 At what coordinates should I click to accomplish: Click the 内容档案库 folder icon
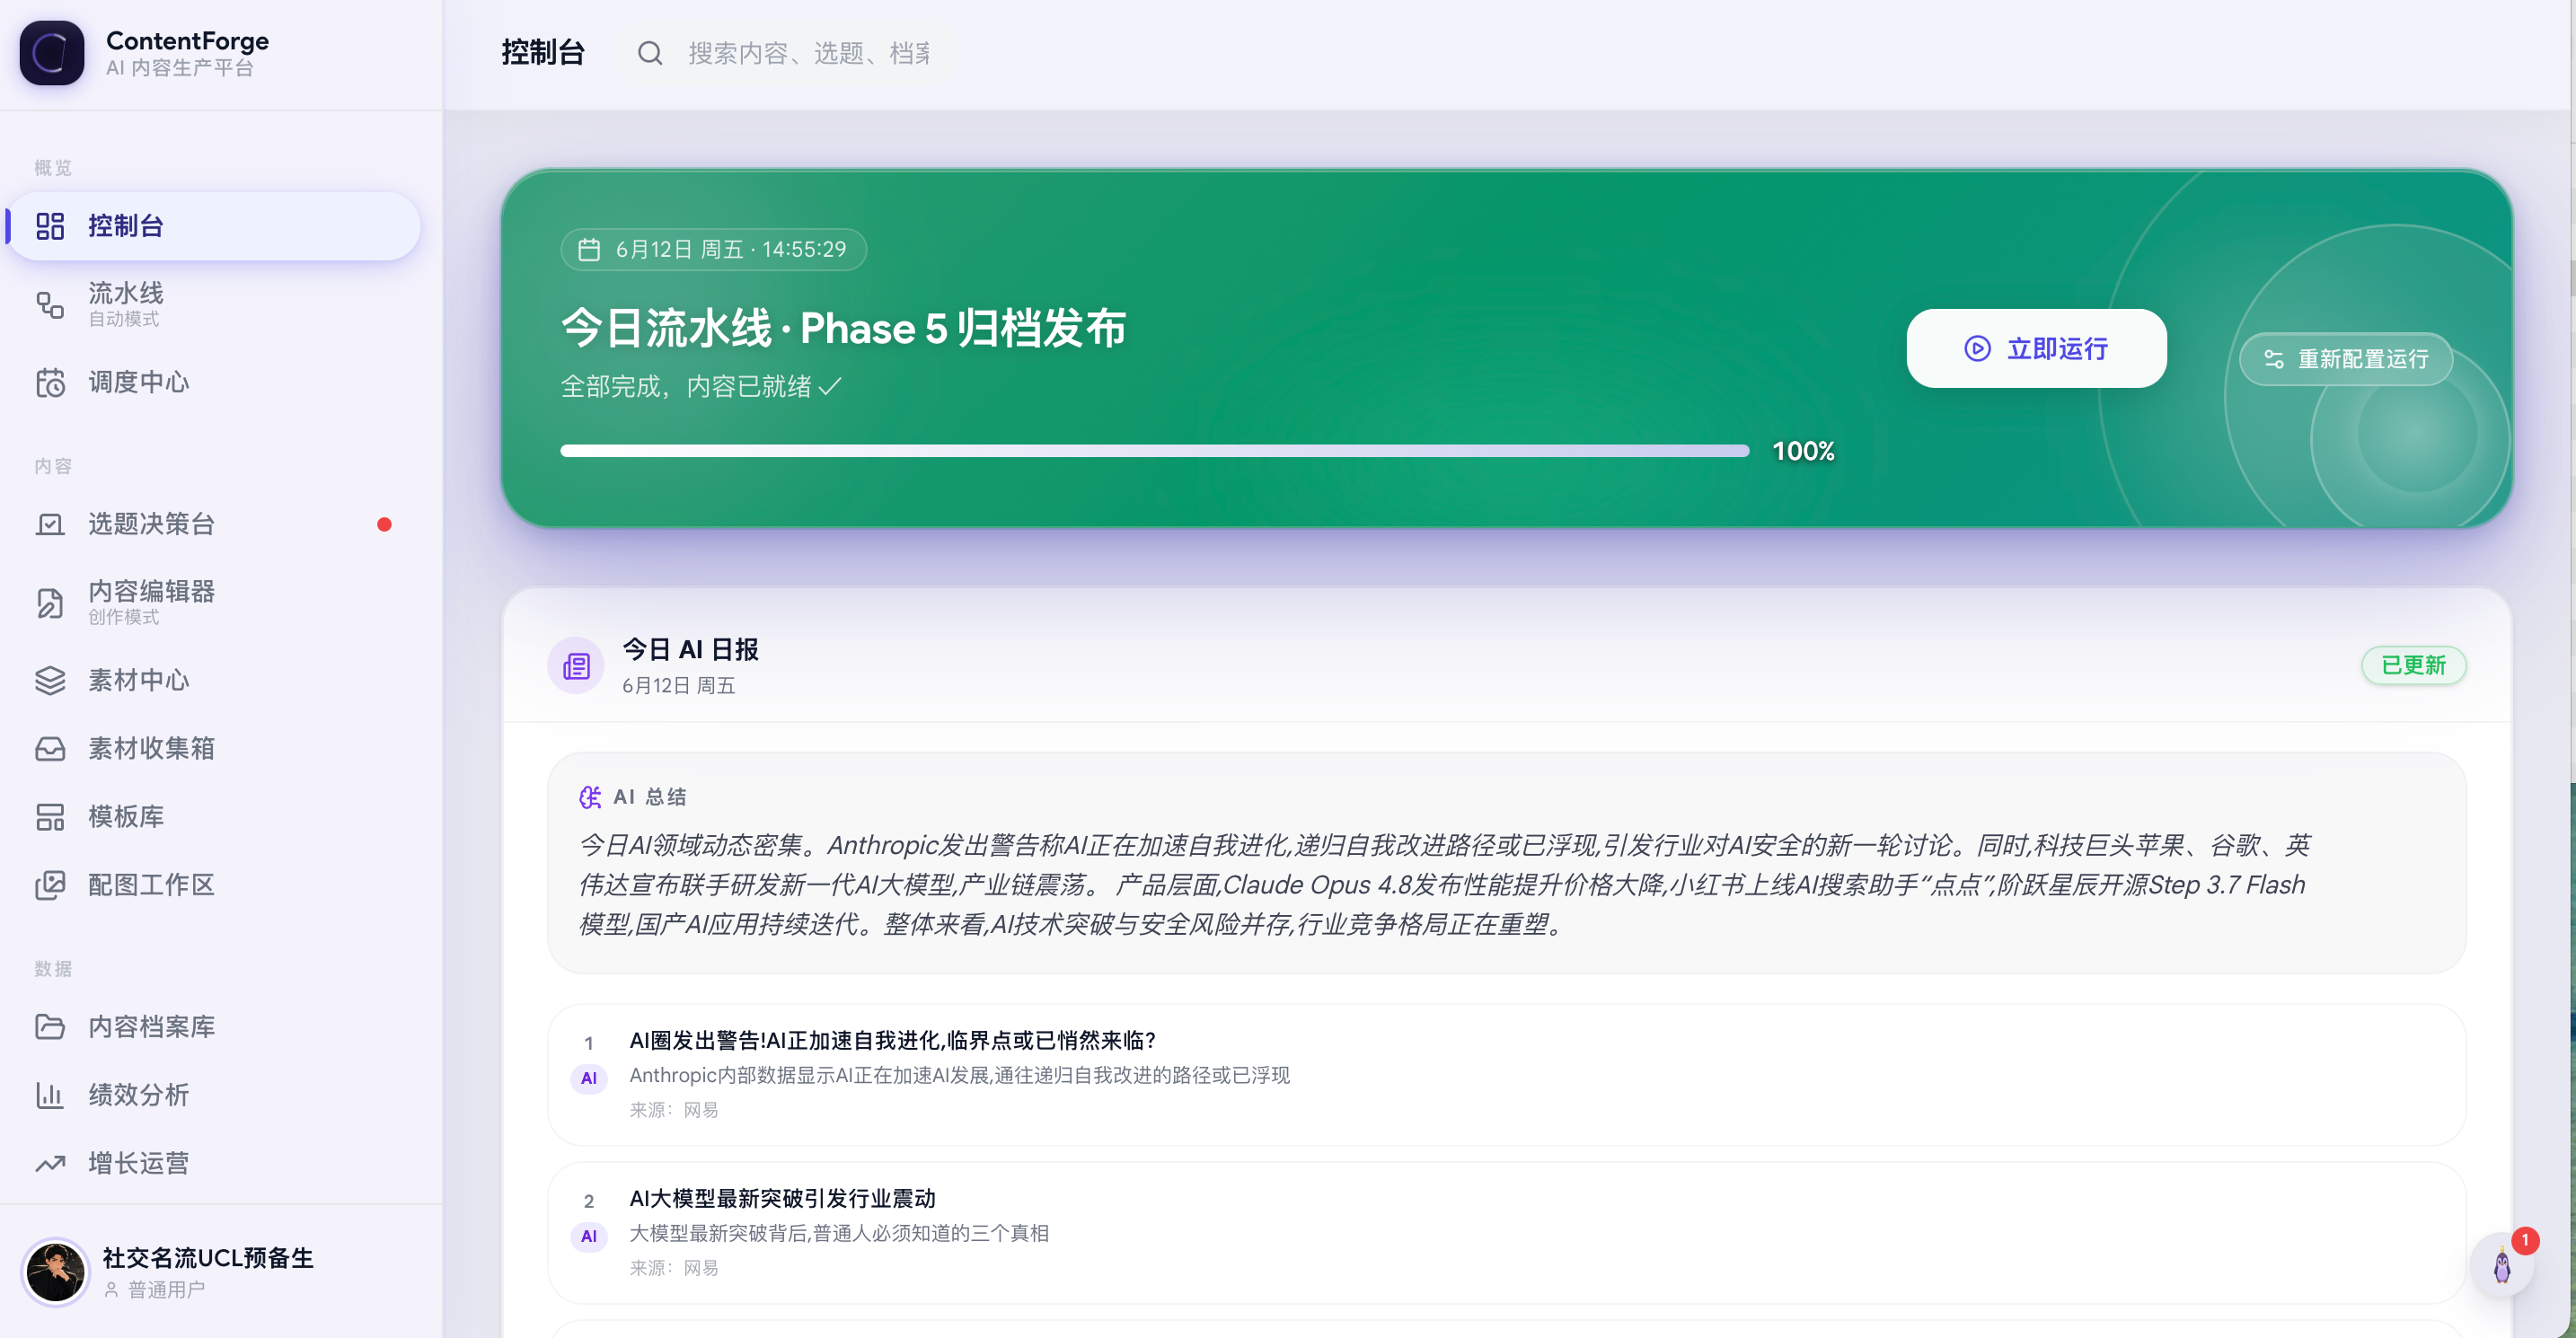tap(50, 1027)
